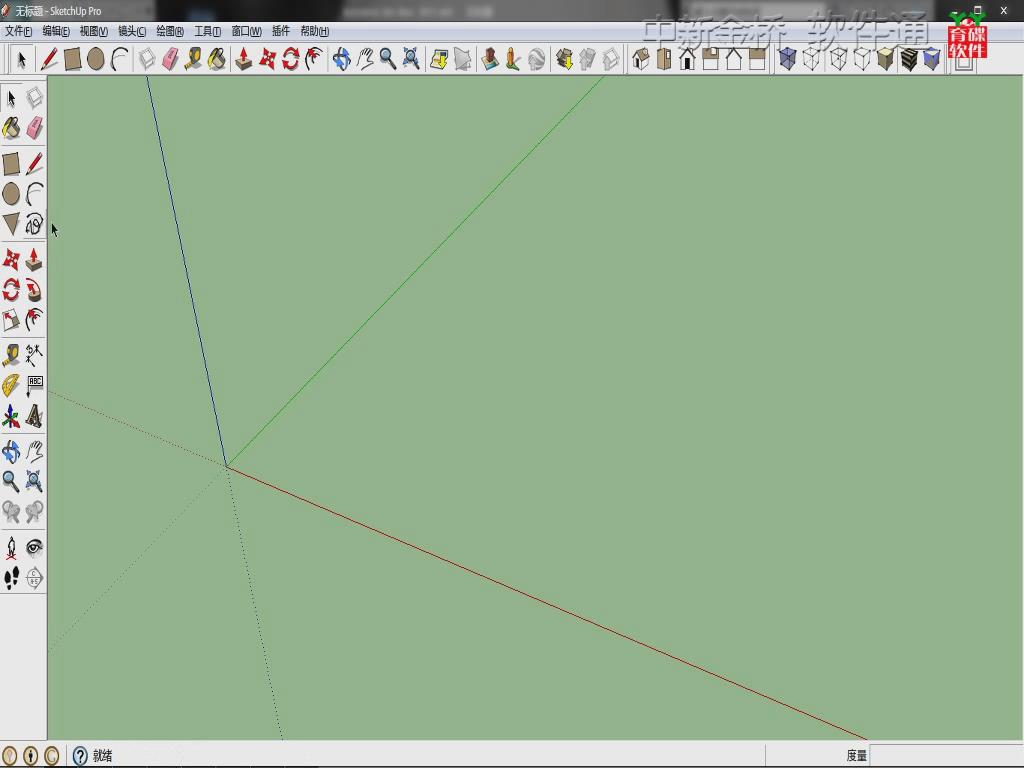Screen dimensions: 1024x768
Task: Open the 插件 menu
Action: (281, 31)
